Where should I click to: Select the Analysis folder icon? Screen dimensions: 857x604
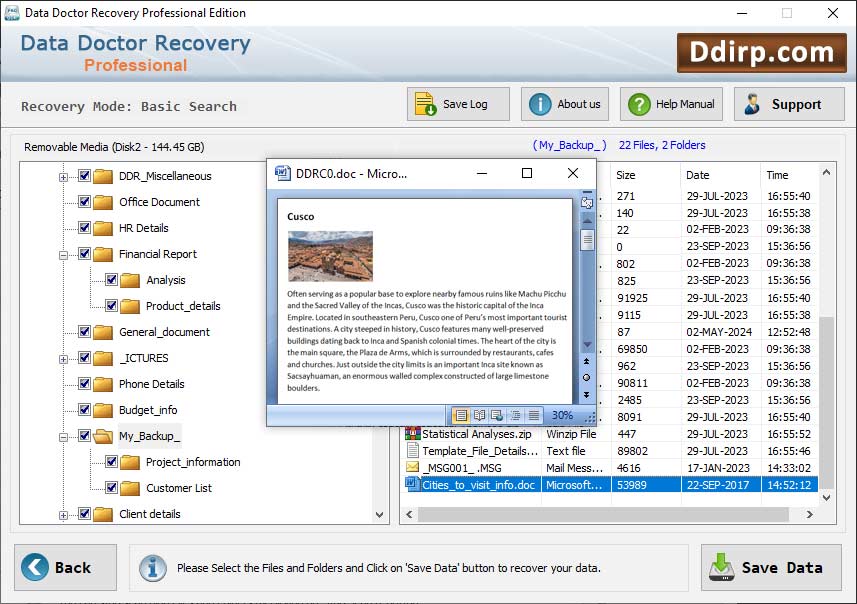(130, 280)
